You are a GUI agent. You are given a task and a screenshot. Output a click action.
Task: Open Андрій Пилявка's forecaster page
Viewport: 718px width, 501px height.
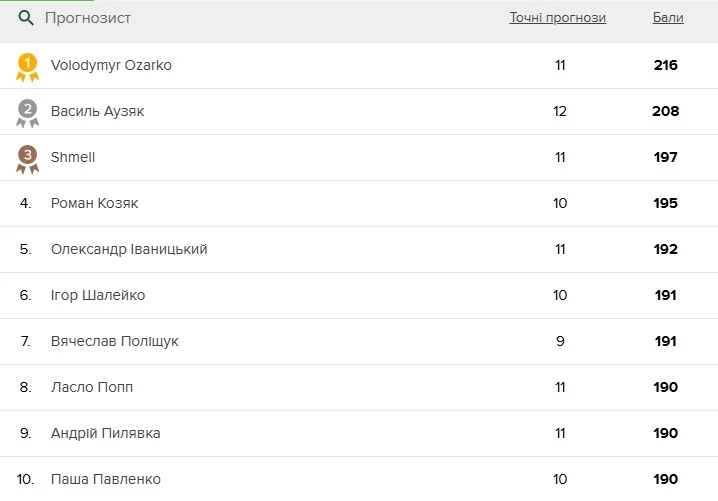[x=105, y=433]
